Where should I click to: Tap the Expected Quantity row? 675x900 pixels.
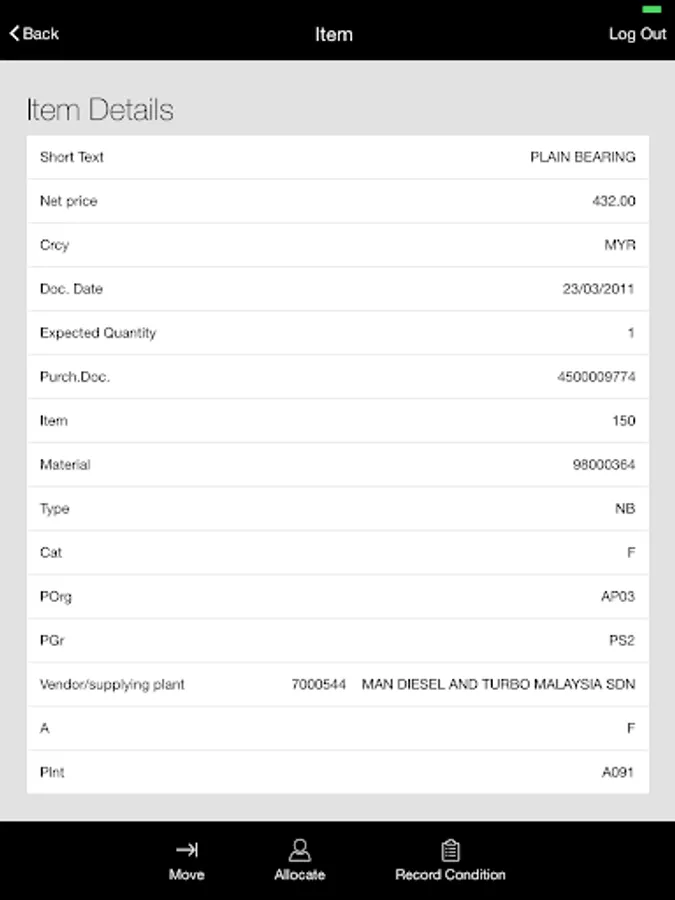pos(338,333)
